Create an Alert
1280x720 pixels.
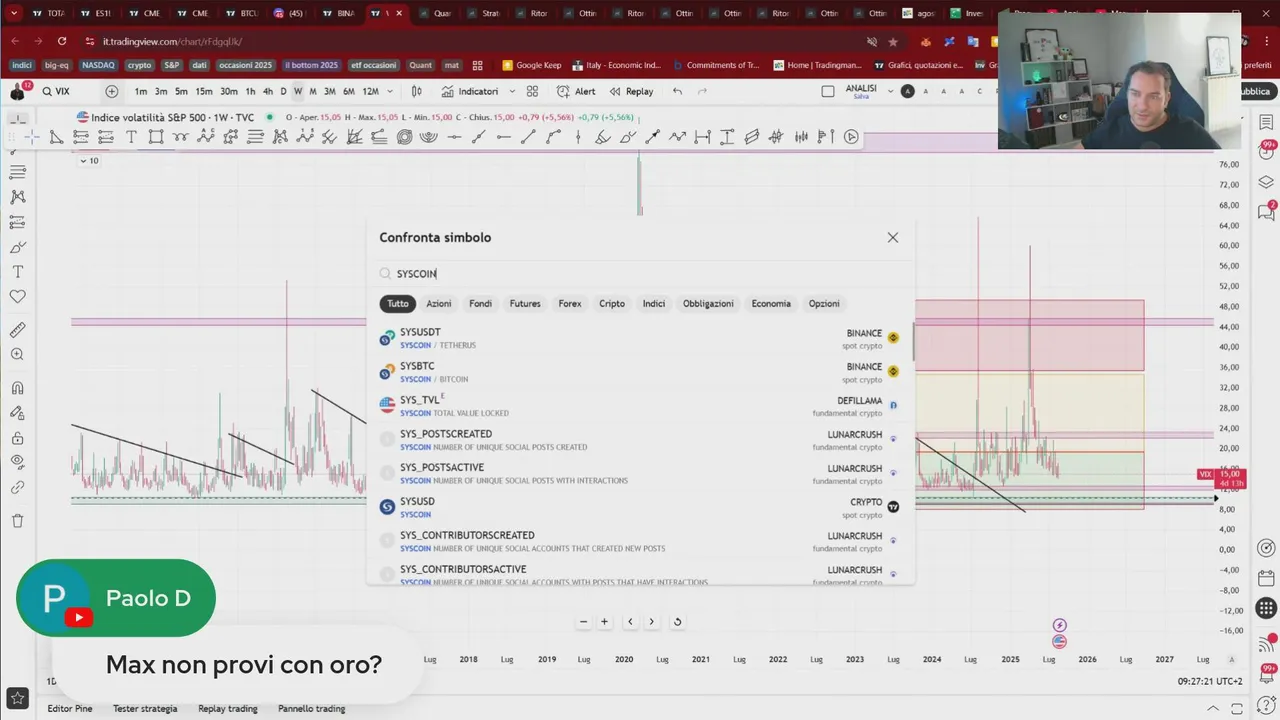pos(577,91)
